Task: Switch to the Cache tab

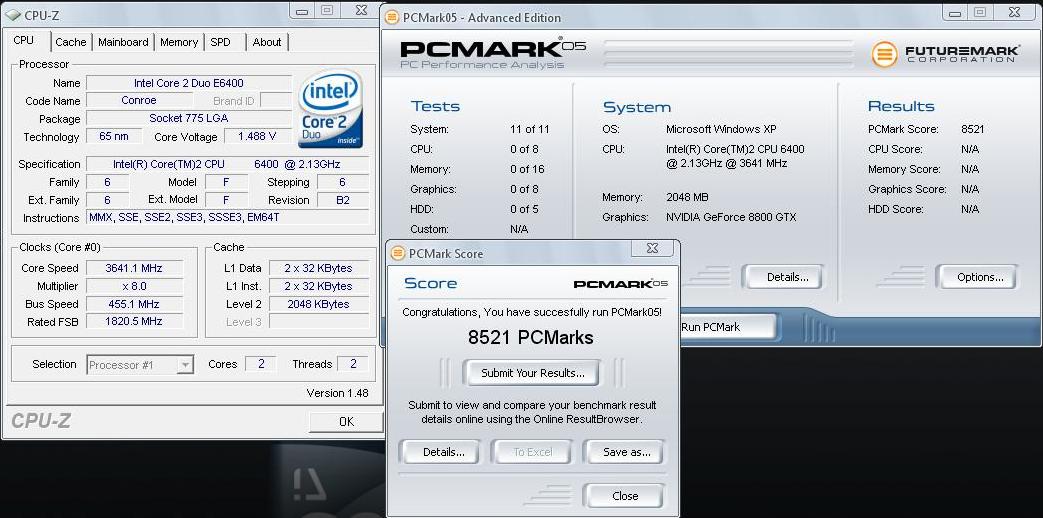Action: pos(71,42)
